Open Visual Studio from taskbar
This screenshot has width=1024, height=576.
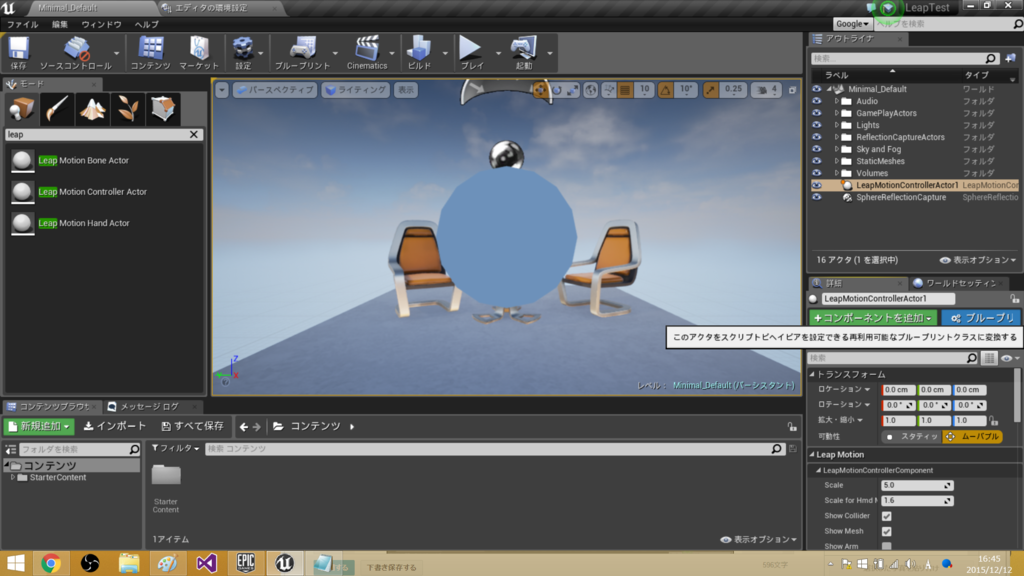[x=206, y=563]
